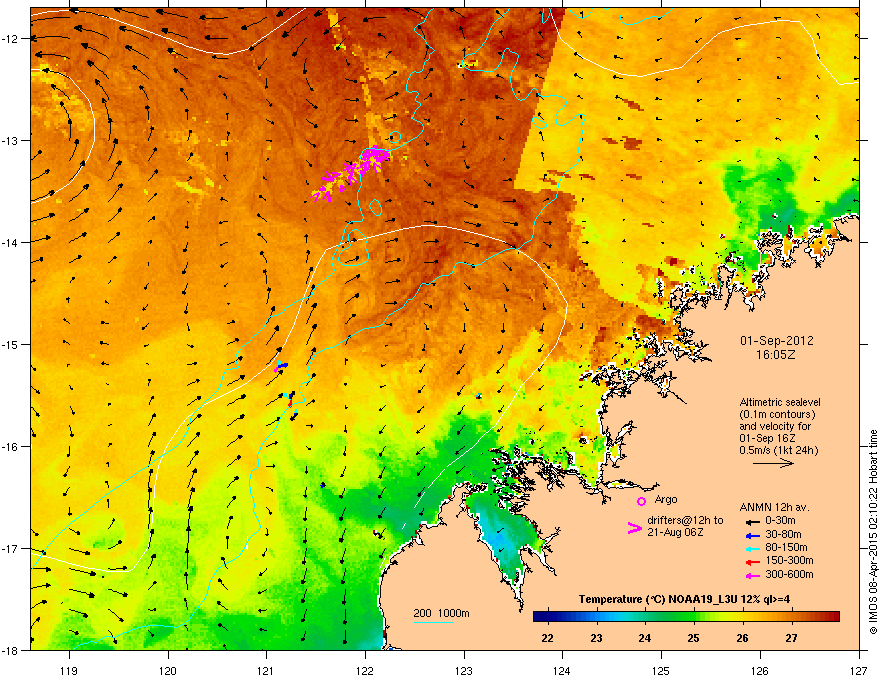Click the colorbar tick label 23
The height and width of the screenshot is (680, 880).
(x=596, y=638)
